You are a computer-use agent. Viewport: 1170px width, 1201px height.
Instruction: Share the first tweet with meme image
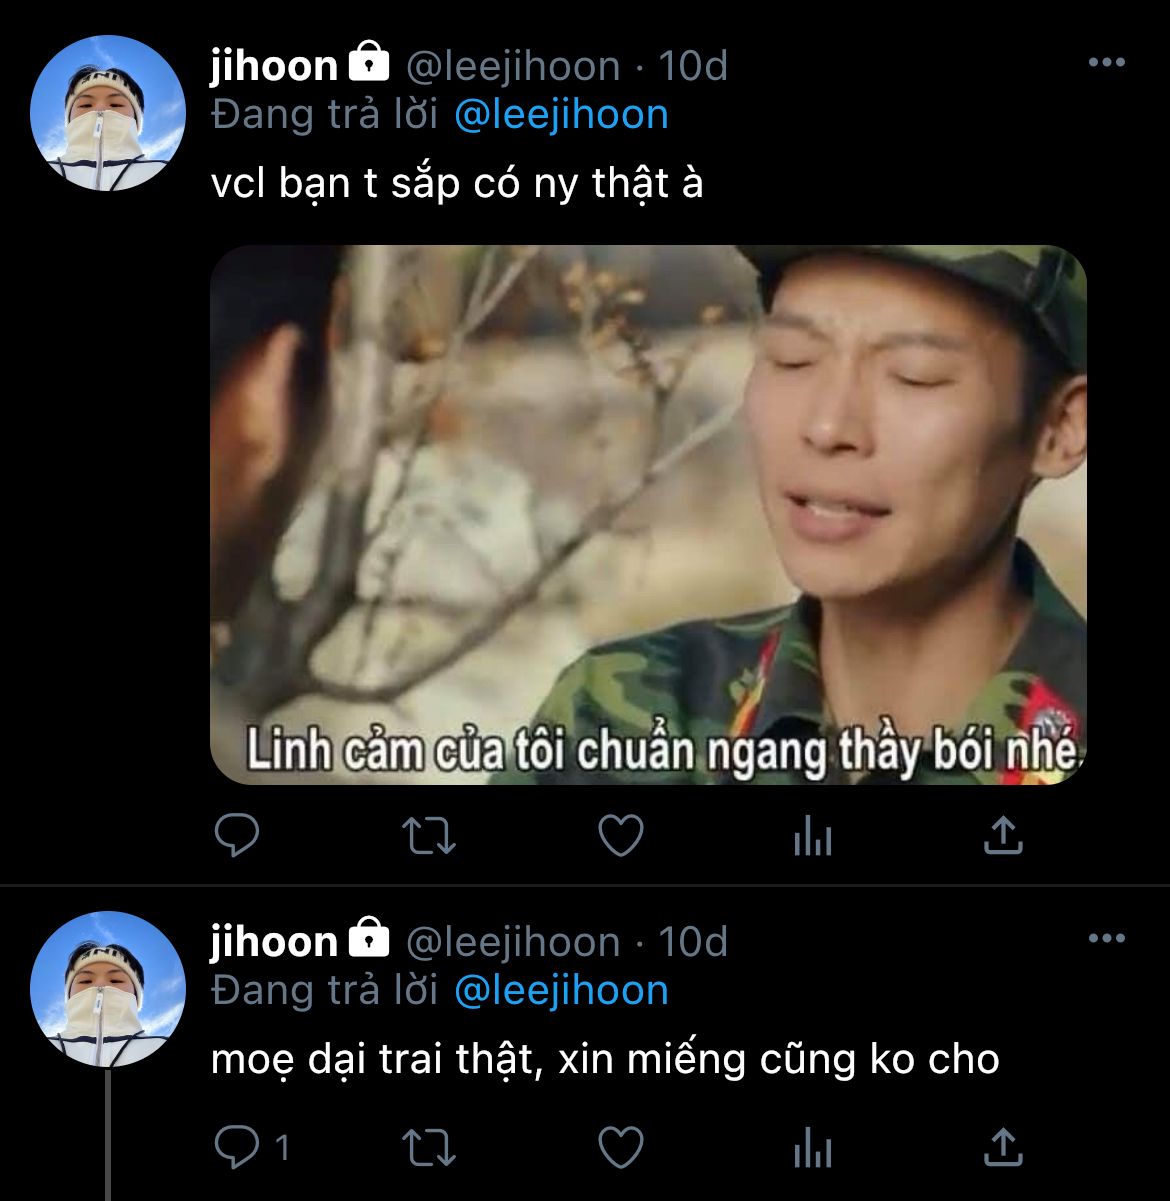[1003, 835]
